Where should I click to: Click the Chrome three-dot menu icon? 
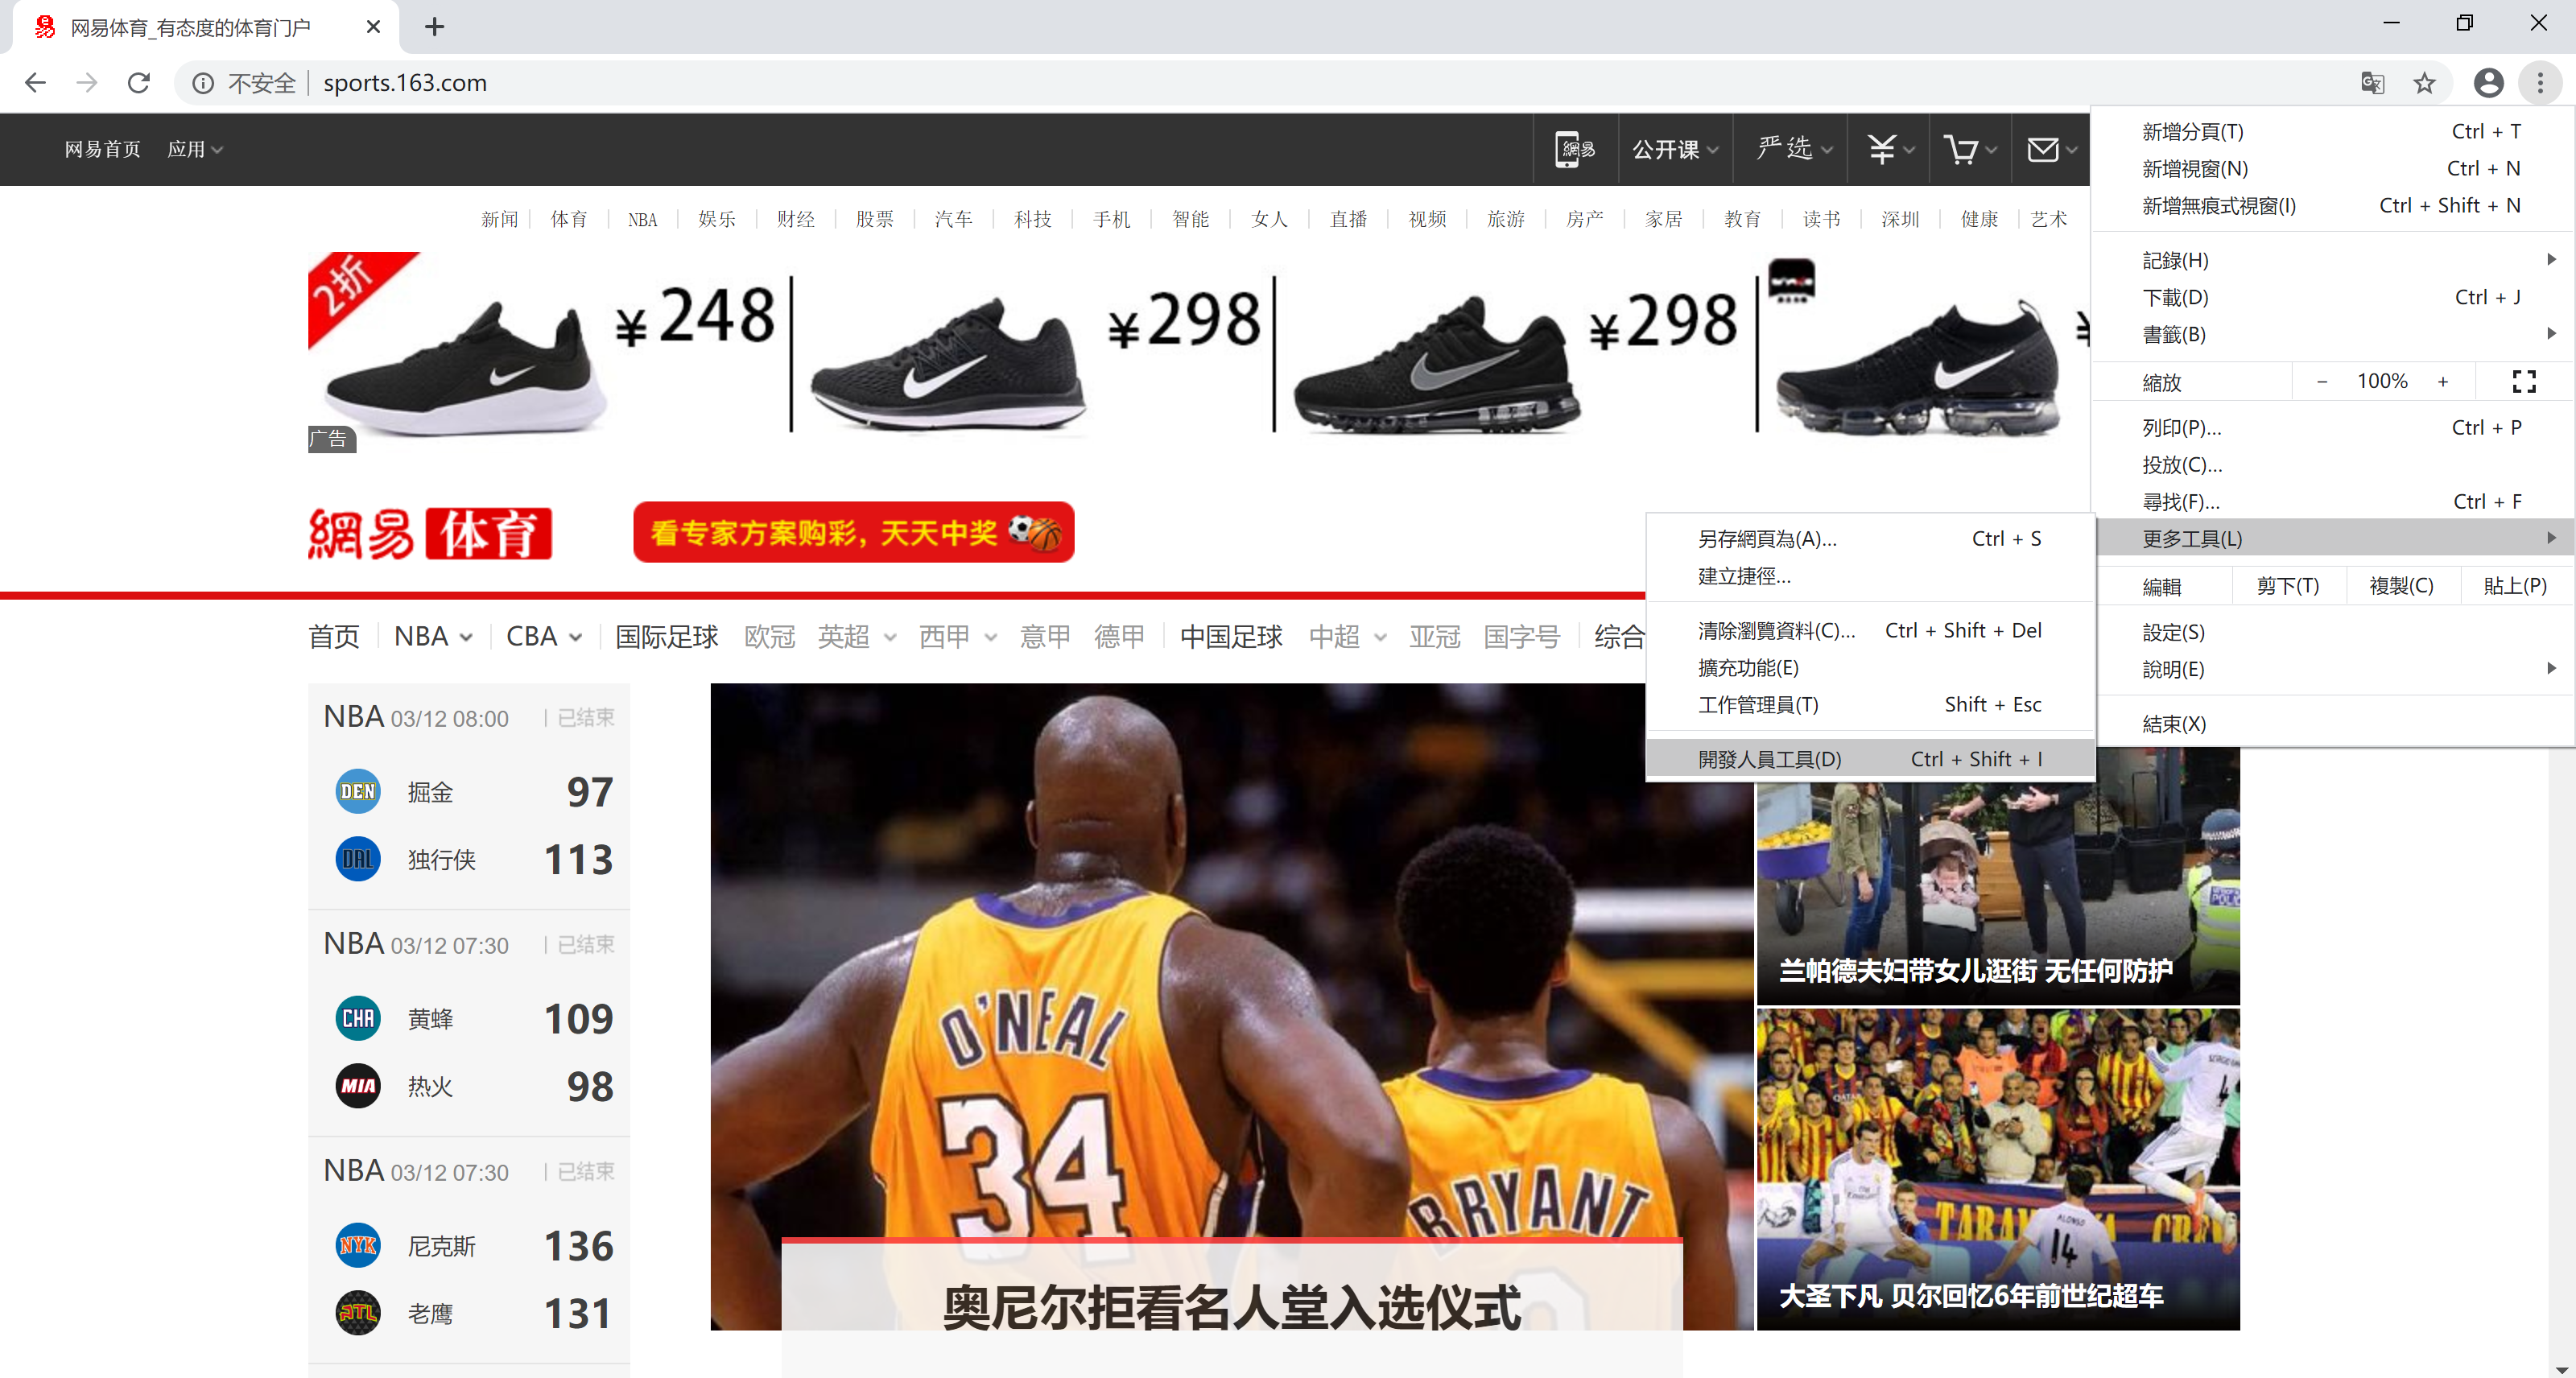coord(2540,83)
